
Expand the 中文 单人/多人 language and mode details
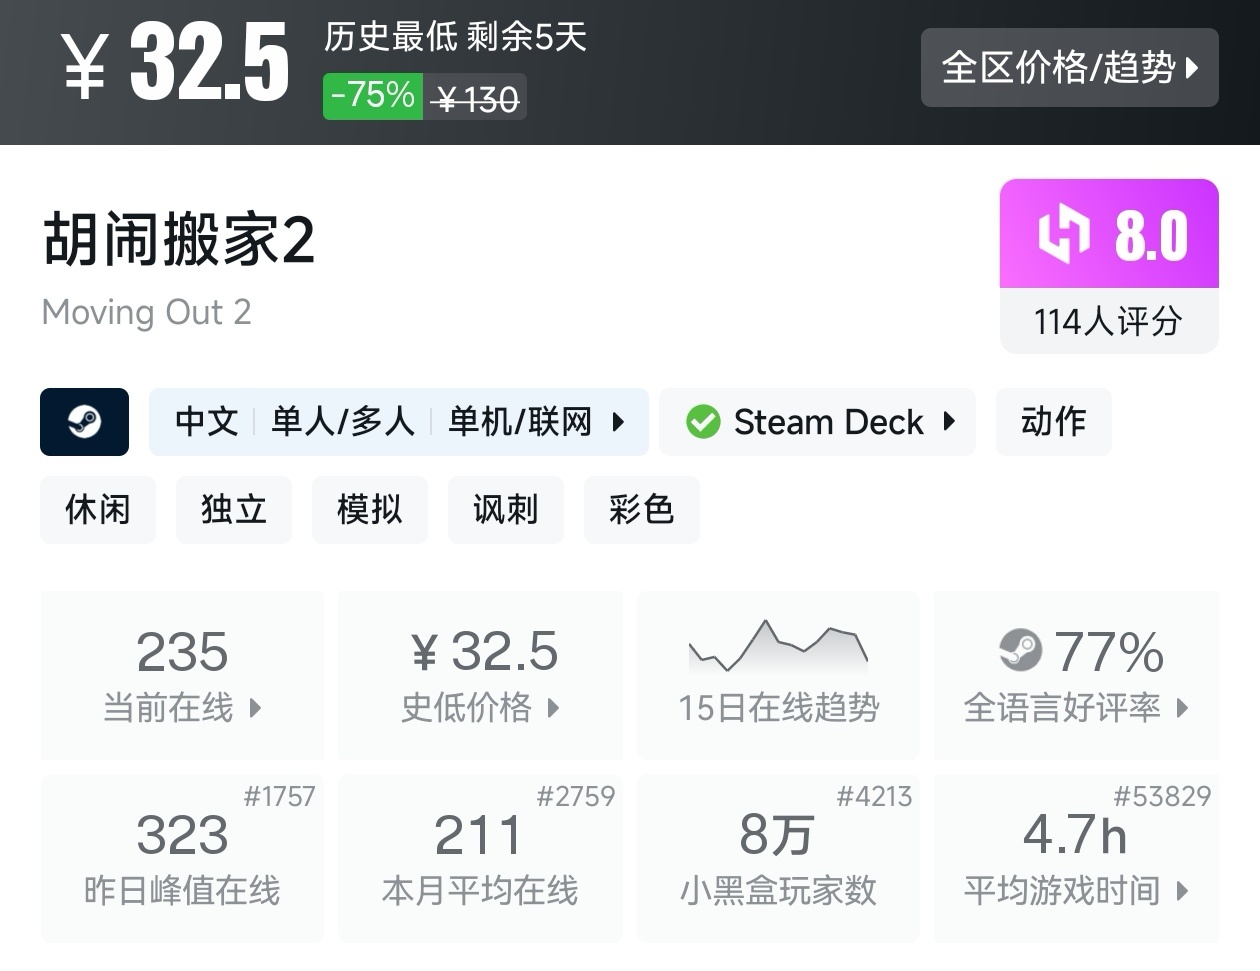click(399, 422)
